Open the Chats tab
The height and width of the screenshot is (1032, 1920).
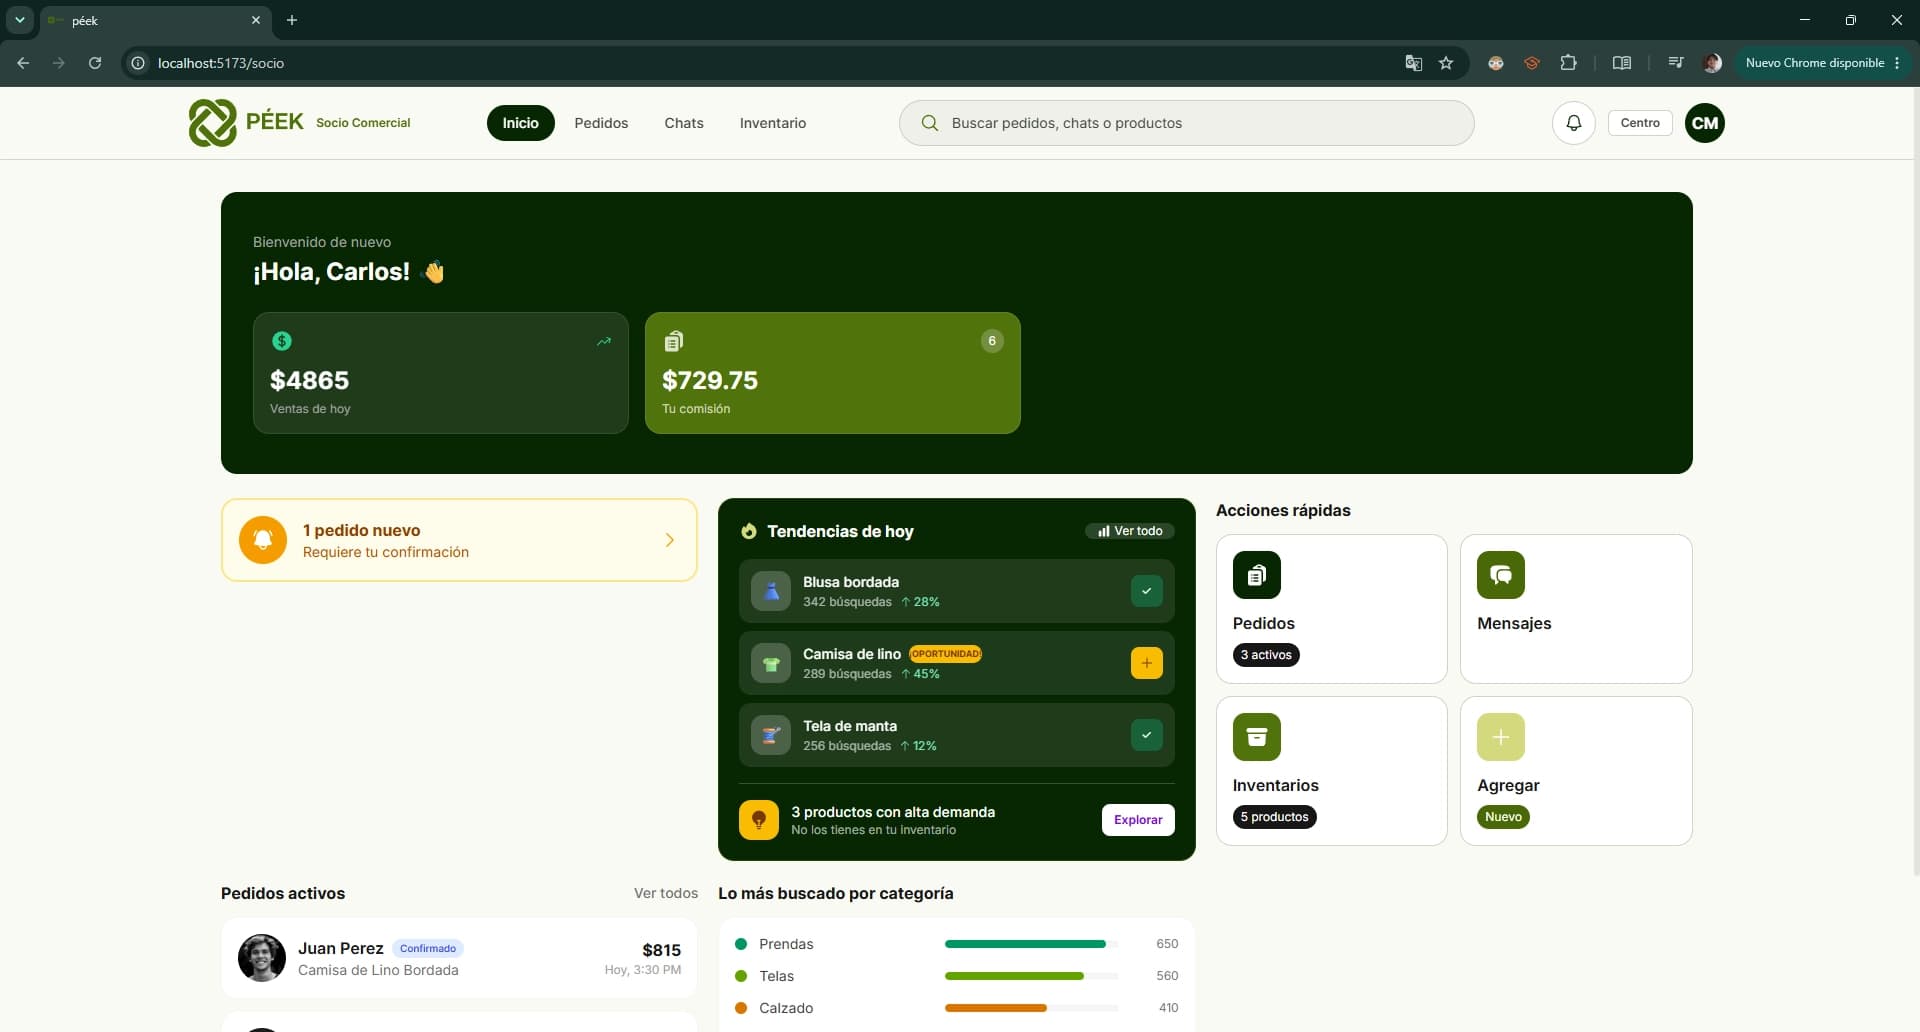point(684,123)
